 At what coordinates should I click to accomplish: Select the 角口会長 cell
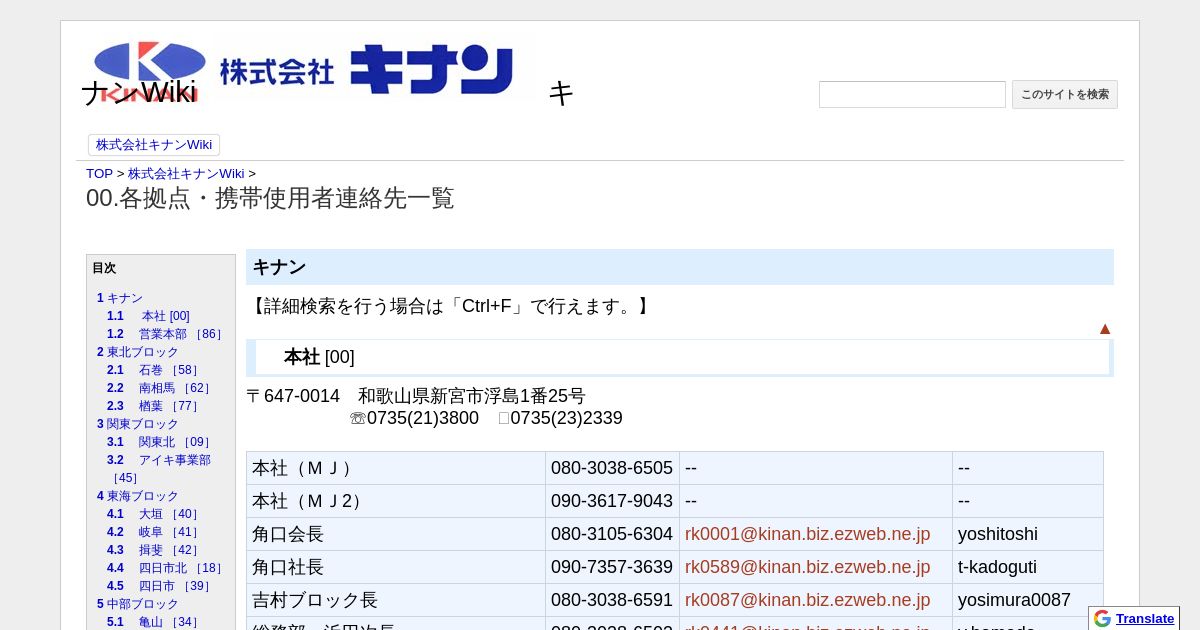396,534
